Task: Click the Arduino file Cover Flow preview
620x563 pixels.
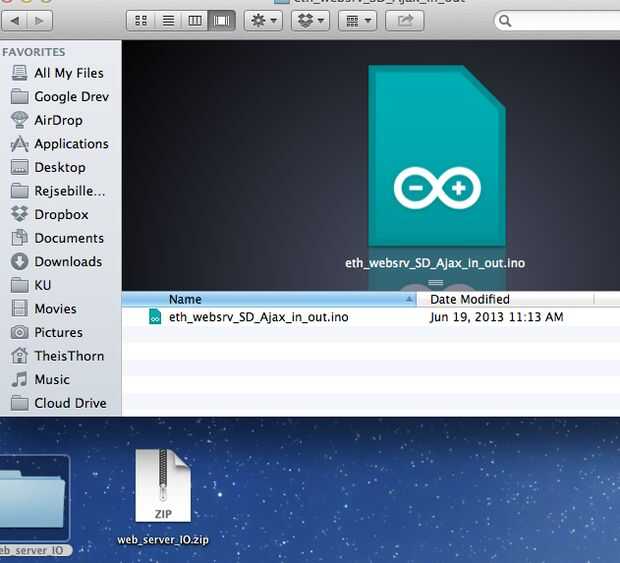Action: pyautogui.click(x=437, y=156)
